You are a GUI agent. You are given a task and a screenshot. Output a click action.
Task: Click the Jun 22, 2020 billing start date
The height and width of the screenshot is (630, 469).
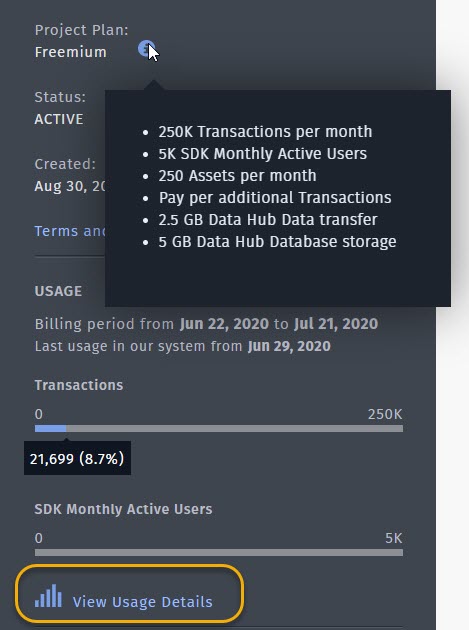(224, 324)
